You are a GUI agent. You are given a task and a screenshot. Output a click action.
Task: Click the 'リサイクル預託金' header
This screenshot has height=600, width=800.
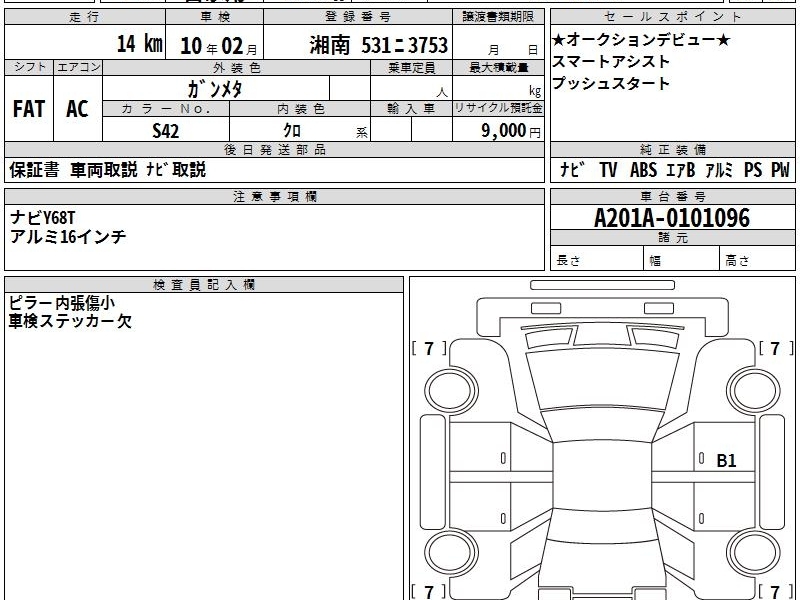point(498,108)
